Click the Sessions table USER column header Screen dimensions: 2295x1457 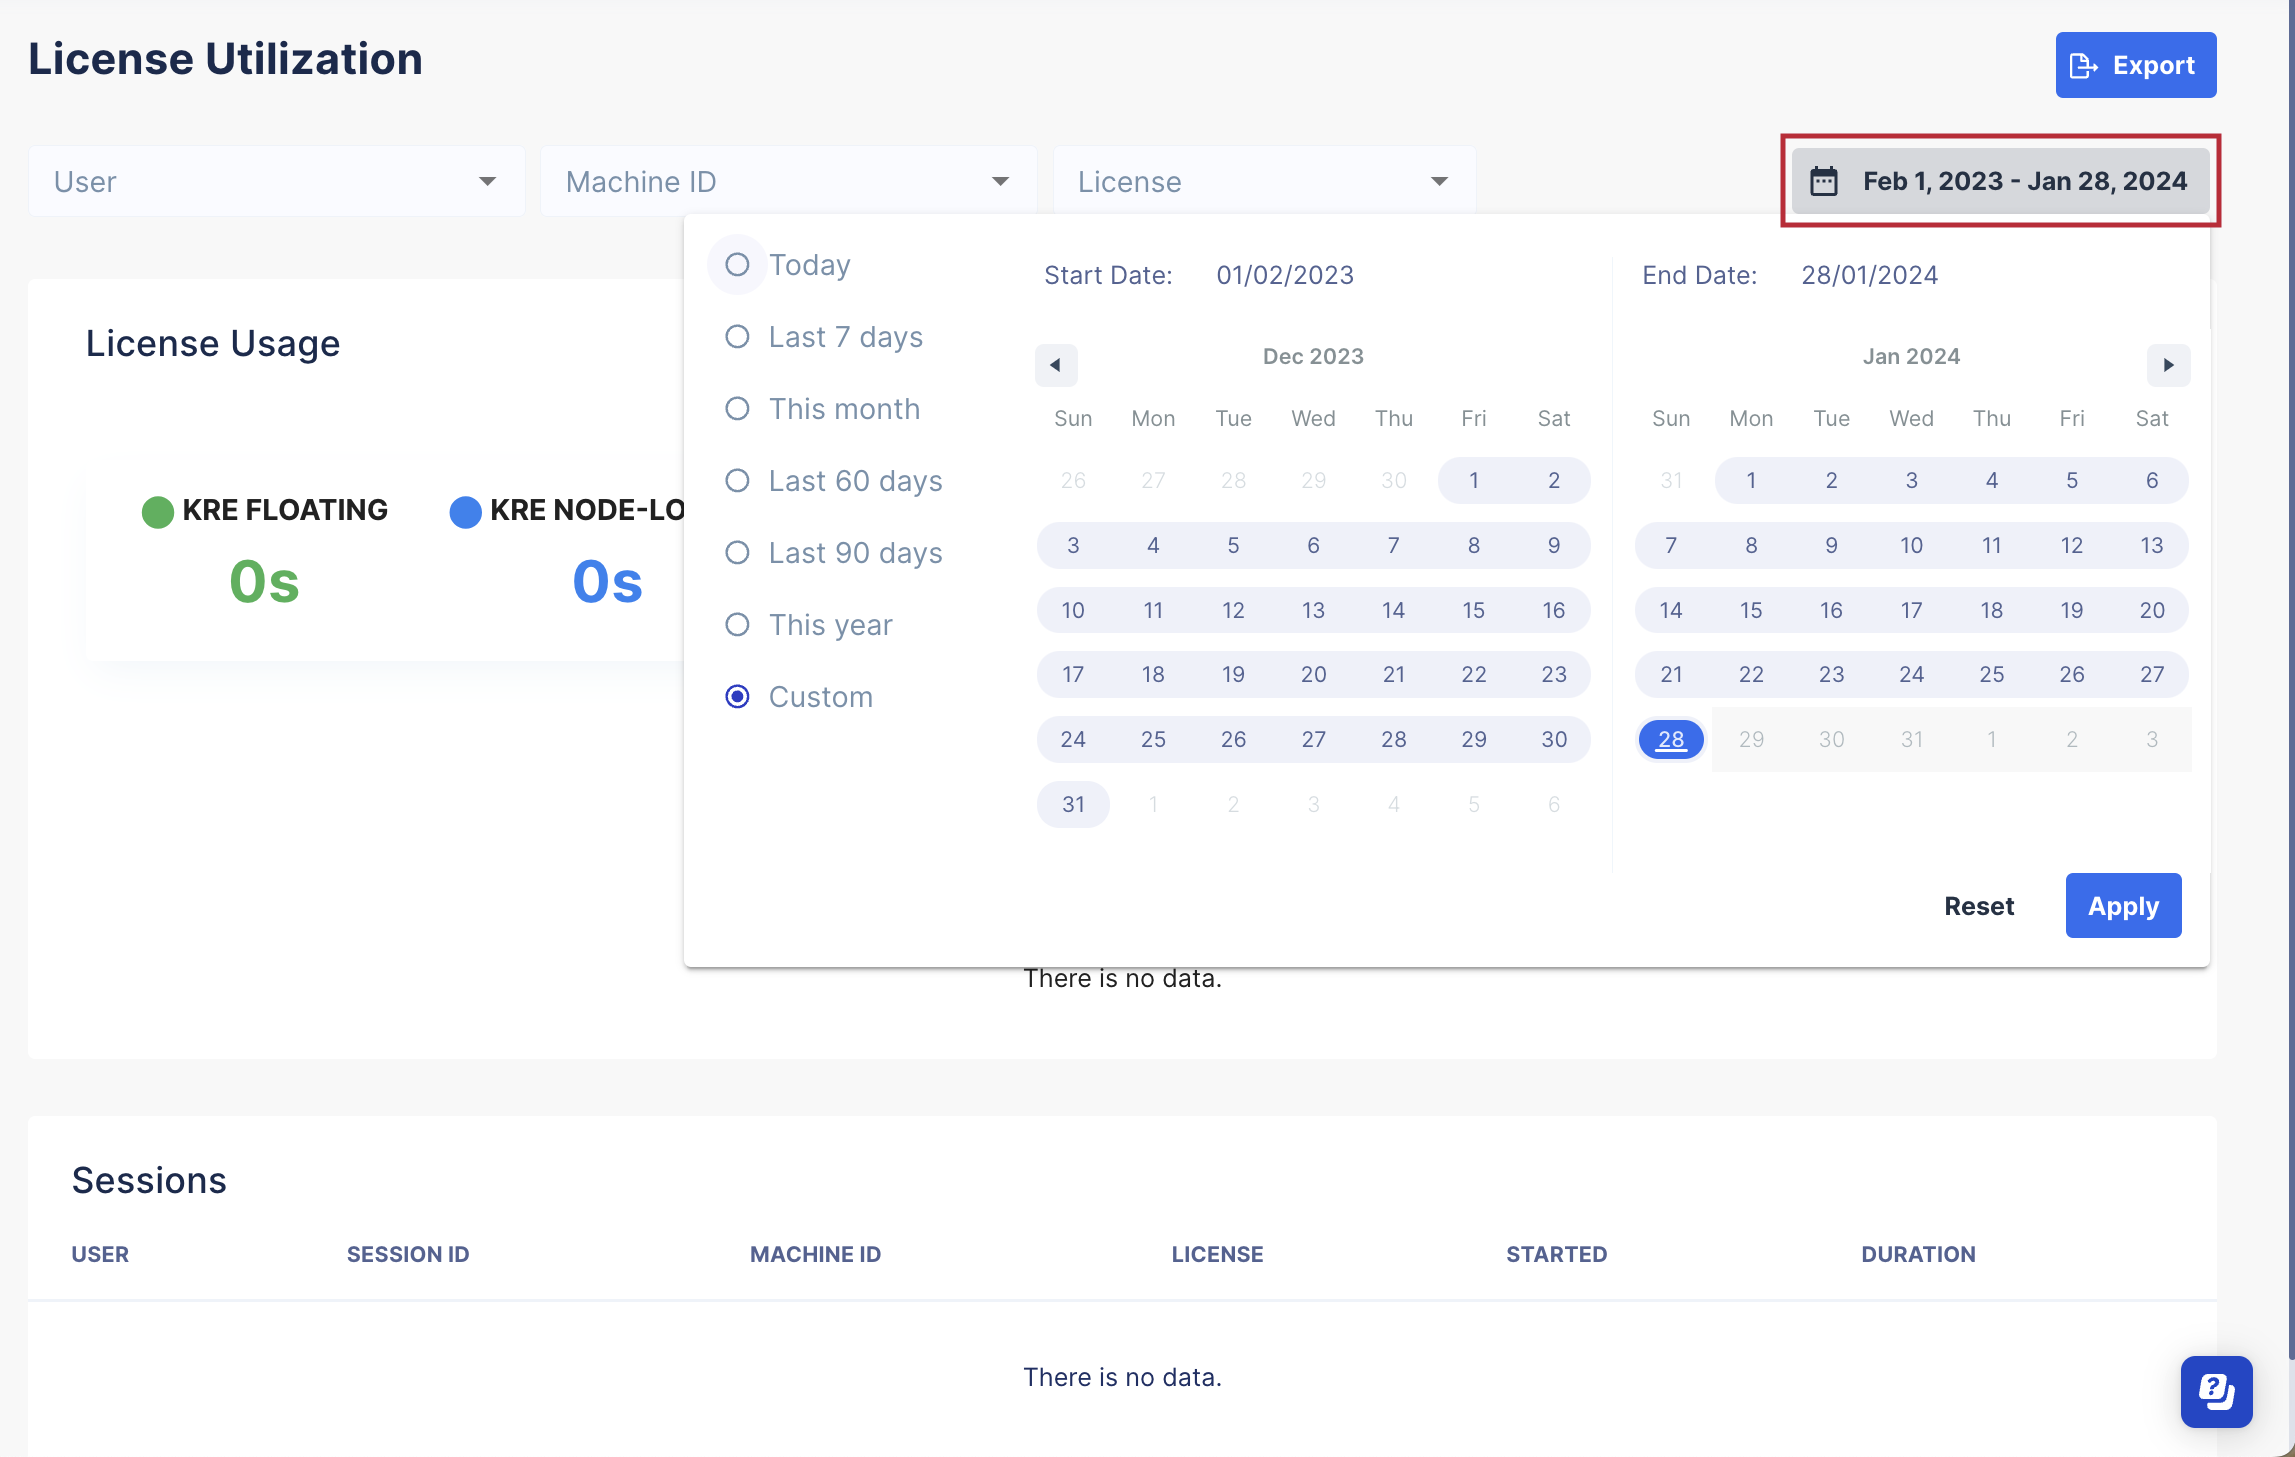100,1253
